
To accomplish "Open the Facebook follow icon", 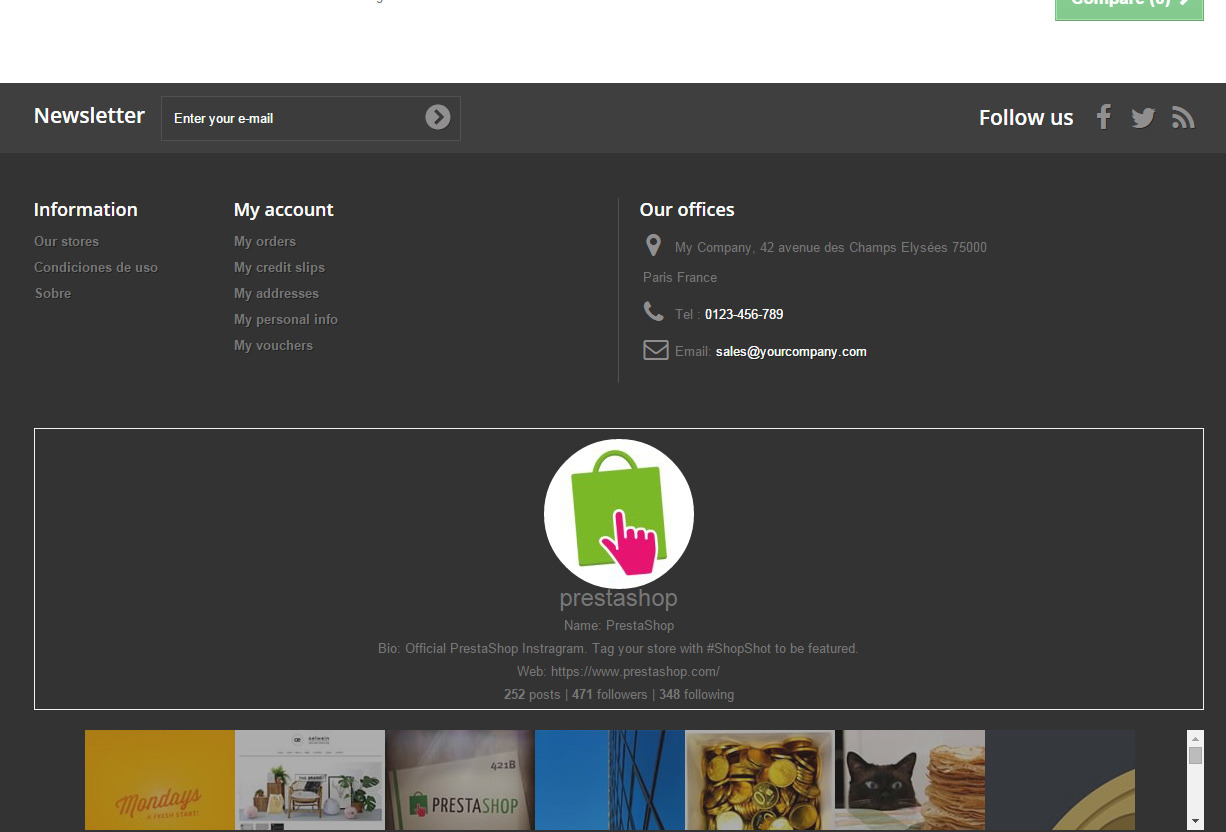I will click(1104, 117).
